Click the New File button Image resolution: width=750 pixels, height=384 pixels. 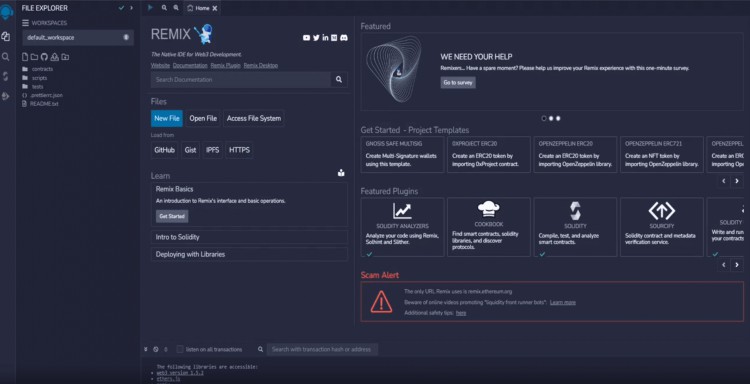click(x=167, y=119)
